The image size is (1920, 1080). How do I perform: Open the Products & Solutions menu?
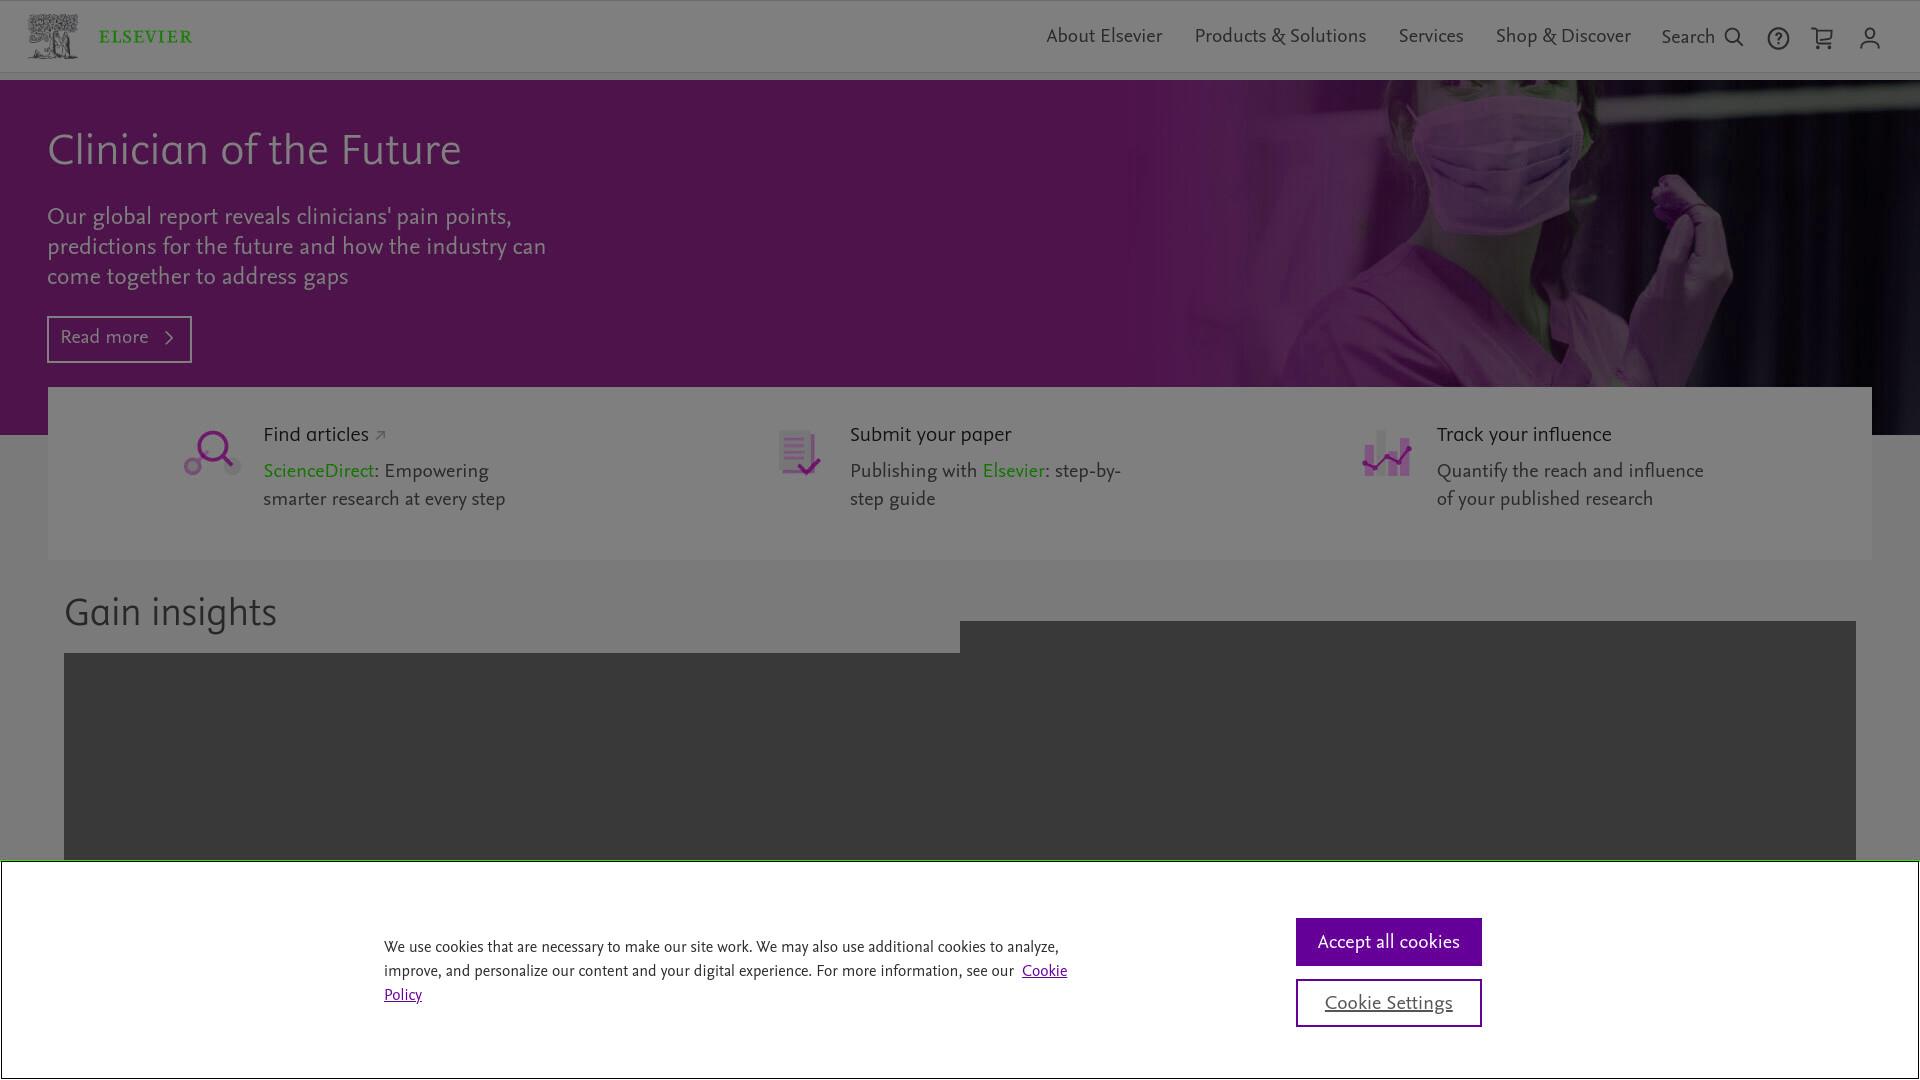pos(1280,37)
